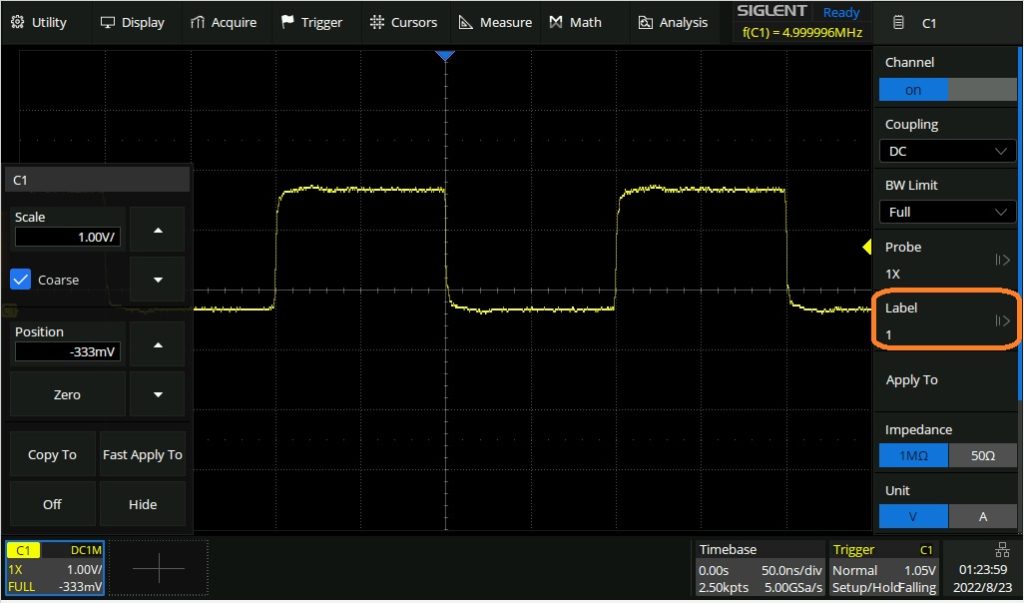Open the Analysis menu
The height and width of the screenshot is (603, 1024).
click(673, 22)
